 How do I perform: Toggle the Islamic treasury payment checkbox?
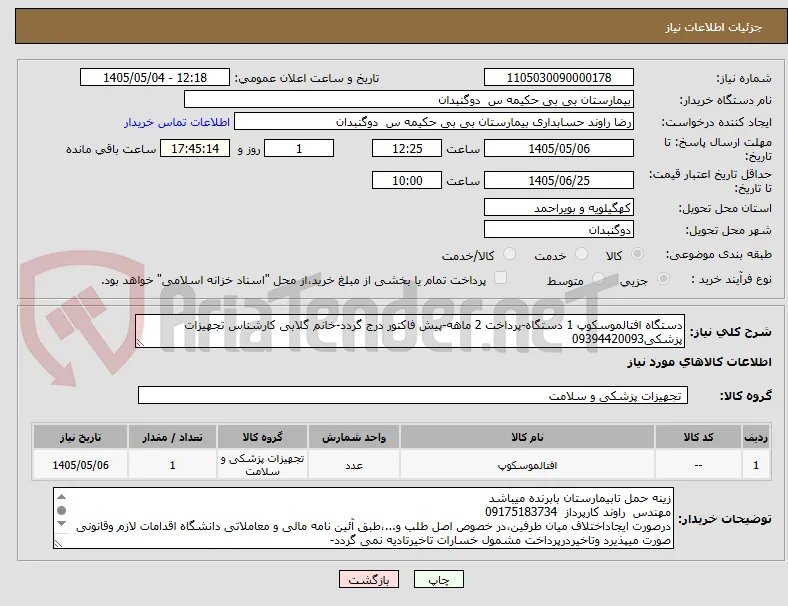click(501, 278)
